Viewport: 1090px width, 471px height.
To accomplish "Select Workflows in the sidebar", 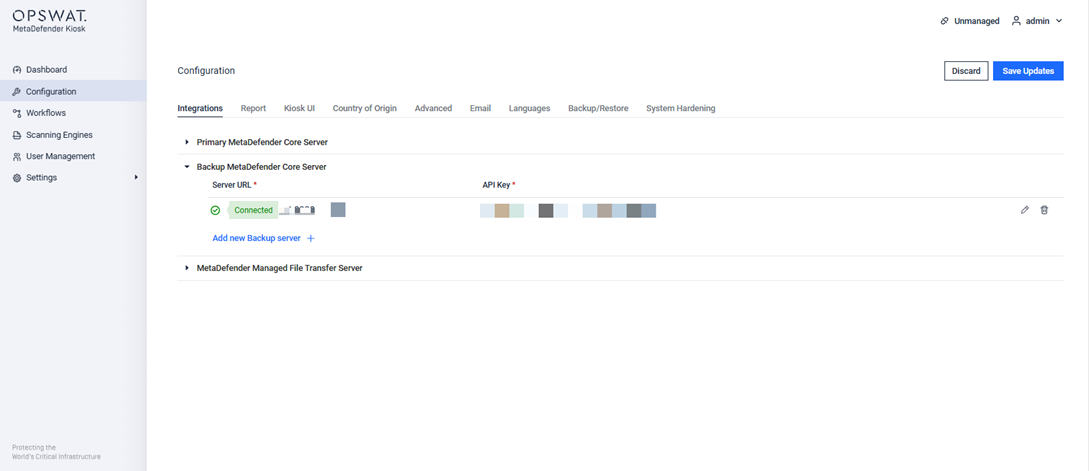I will coord(46,113).
